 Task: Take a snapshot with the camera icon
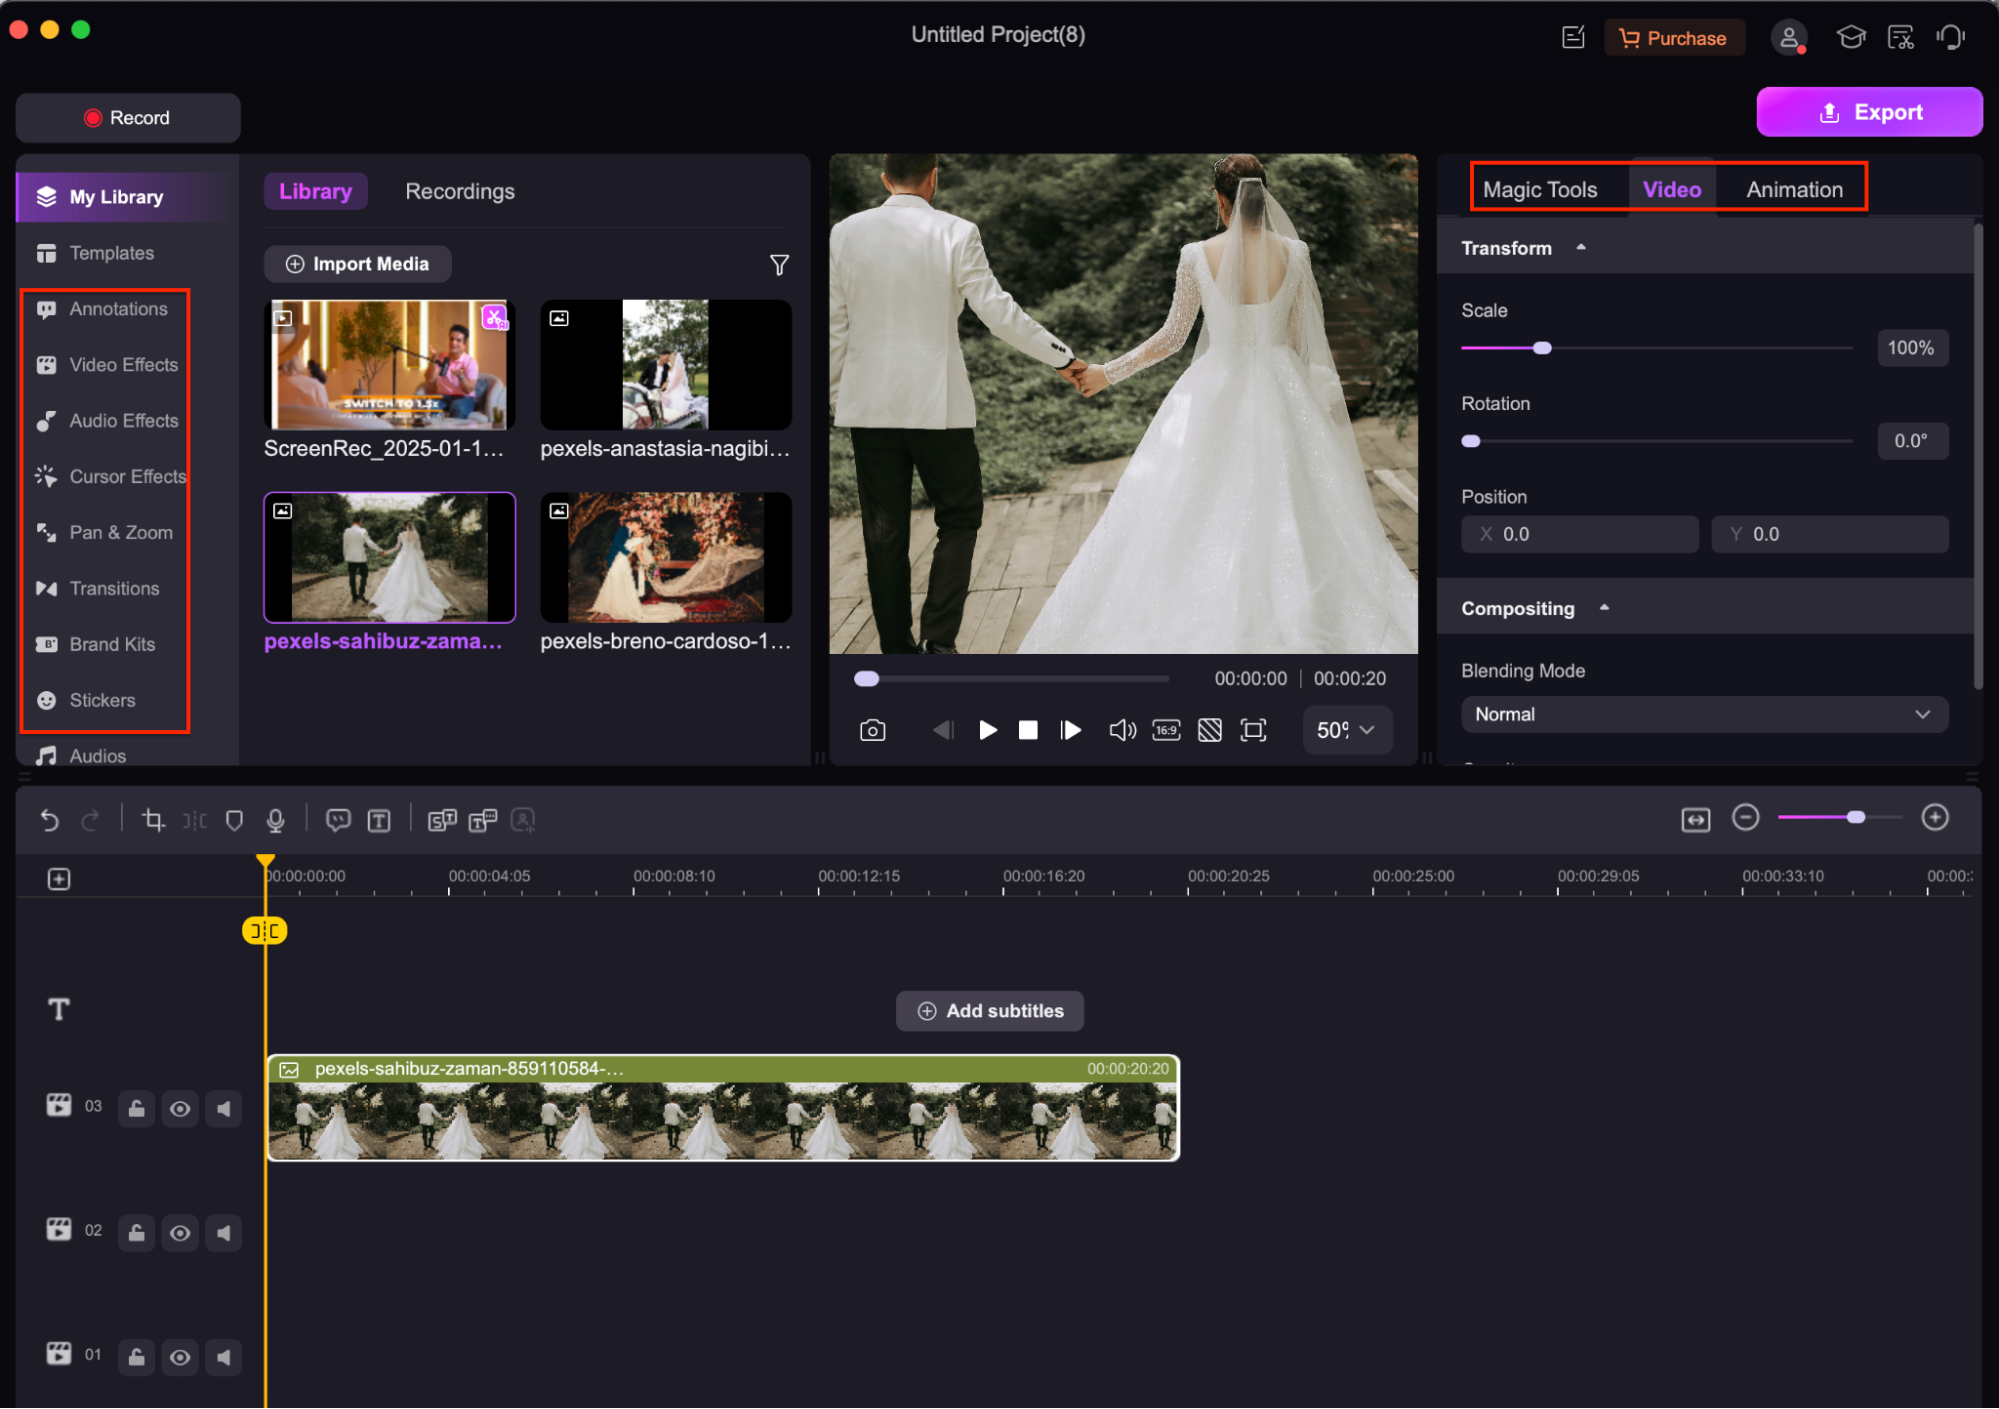[x=872, y=731]
